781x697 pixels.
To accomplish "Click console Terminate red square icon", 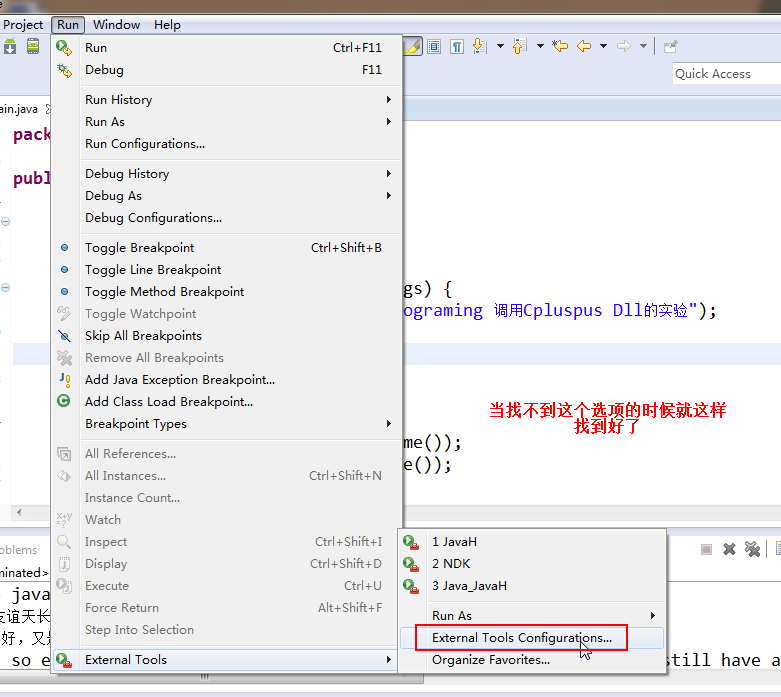I will click(706, 550).
